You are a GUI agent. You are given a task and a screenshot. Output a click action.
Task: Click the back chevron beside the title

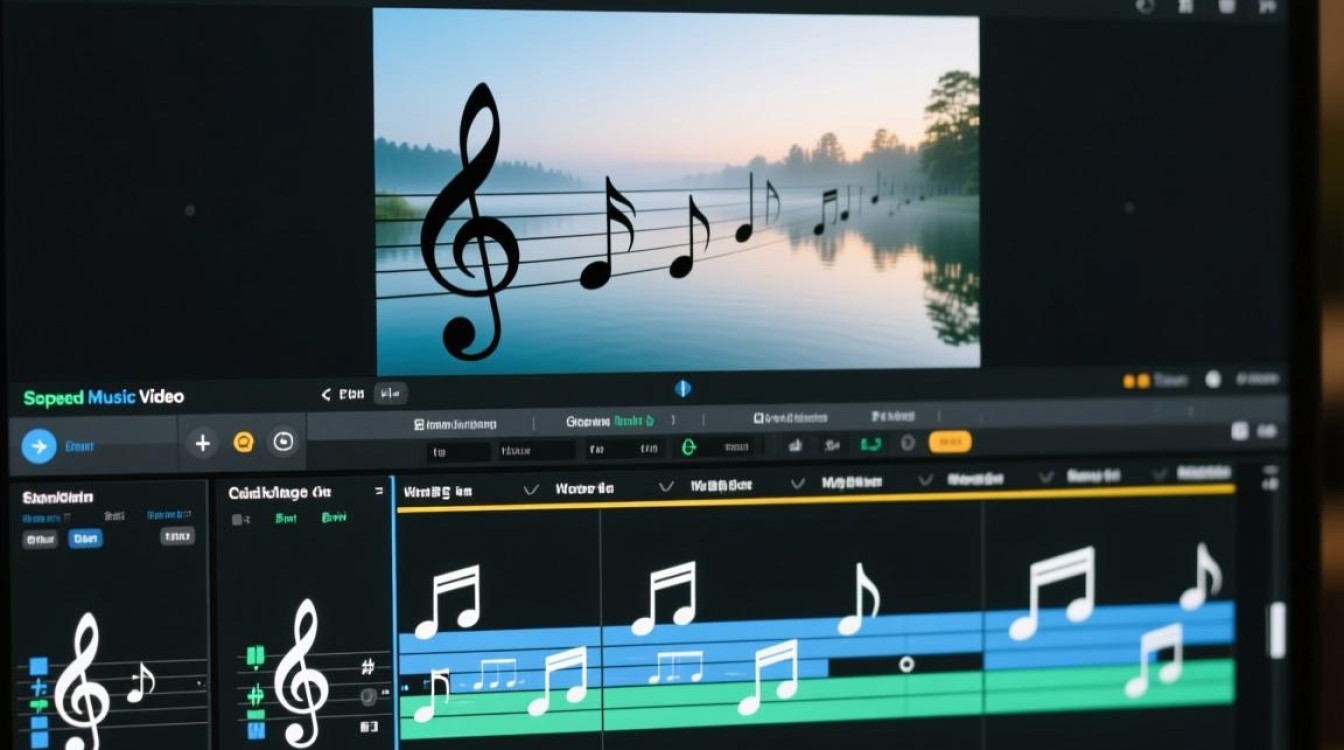[x=325, y=395]
